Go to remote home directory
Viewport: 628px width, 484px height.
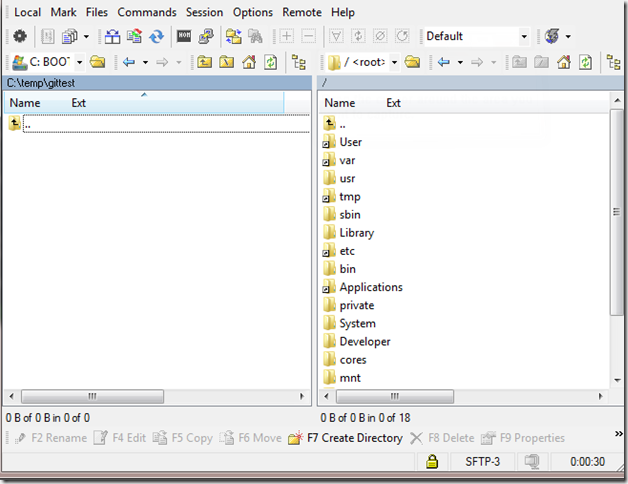tap(564, 62)
